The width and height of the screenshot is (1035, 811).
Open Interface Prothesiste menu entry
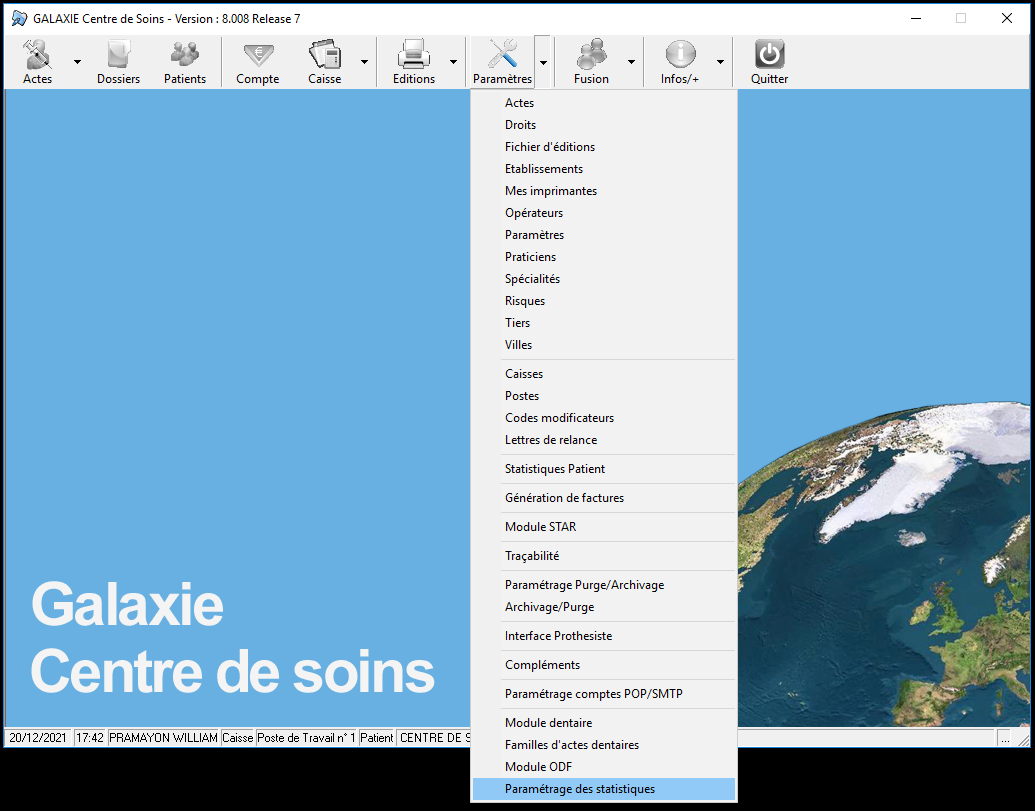(x=604, y=636)
